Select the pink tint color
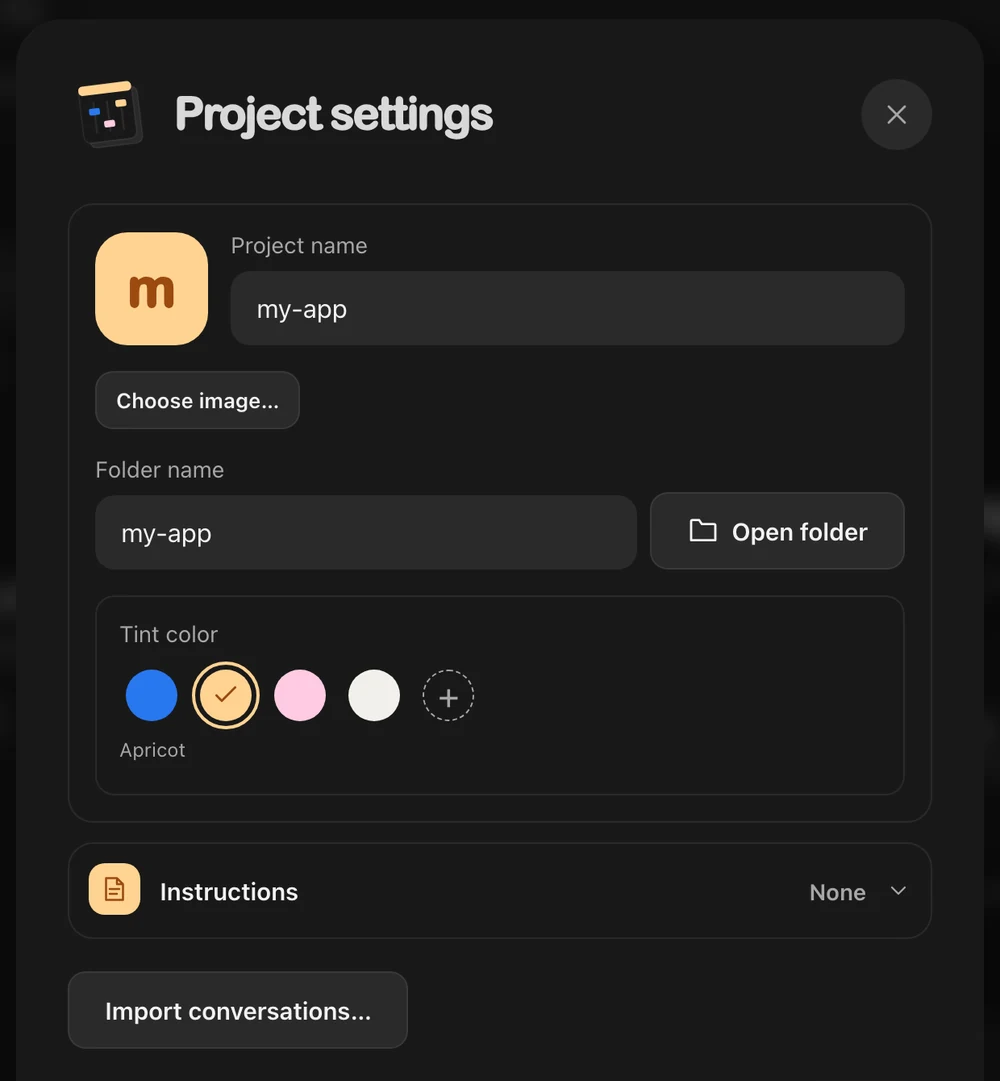 pyautogui.click(x=300, y=695)
